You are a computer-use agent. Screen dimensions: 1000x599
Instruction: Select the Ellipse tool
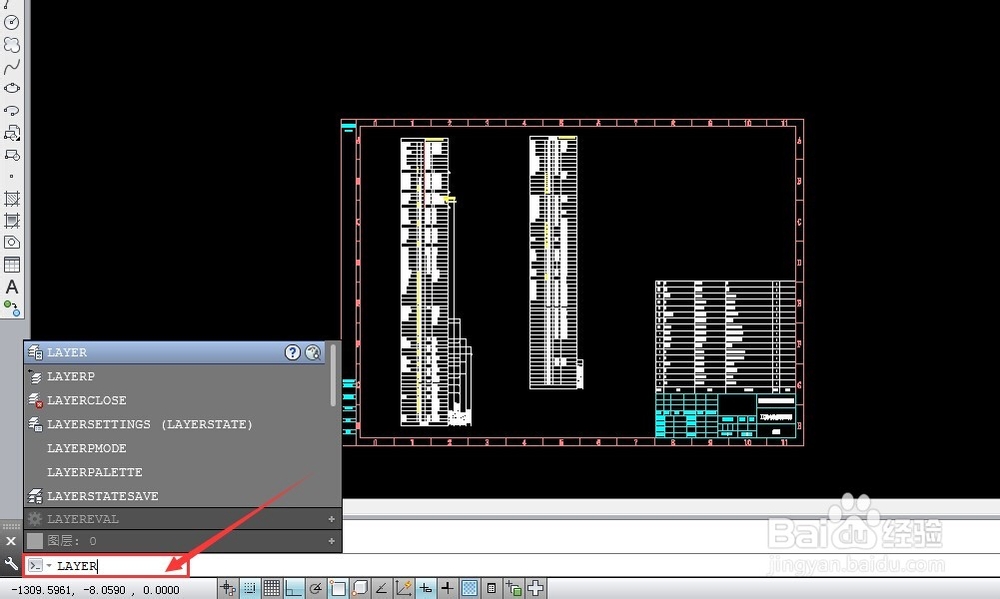(x=11, y=88)
